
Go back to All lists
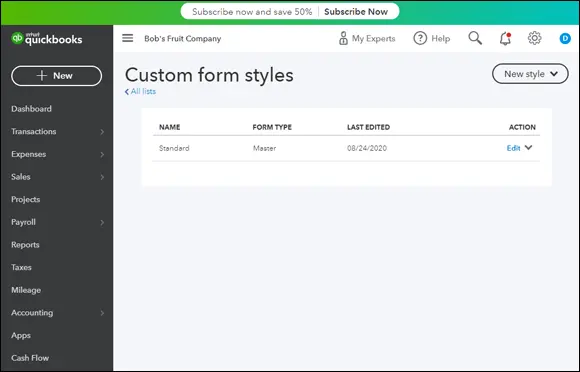click(140, 91)
